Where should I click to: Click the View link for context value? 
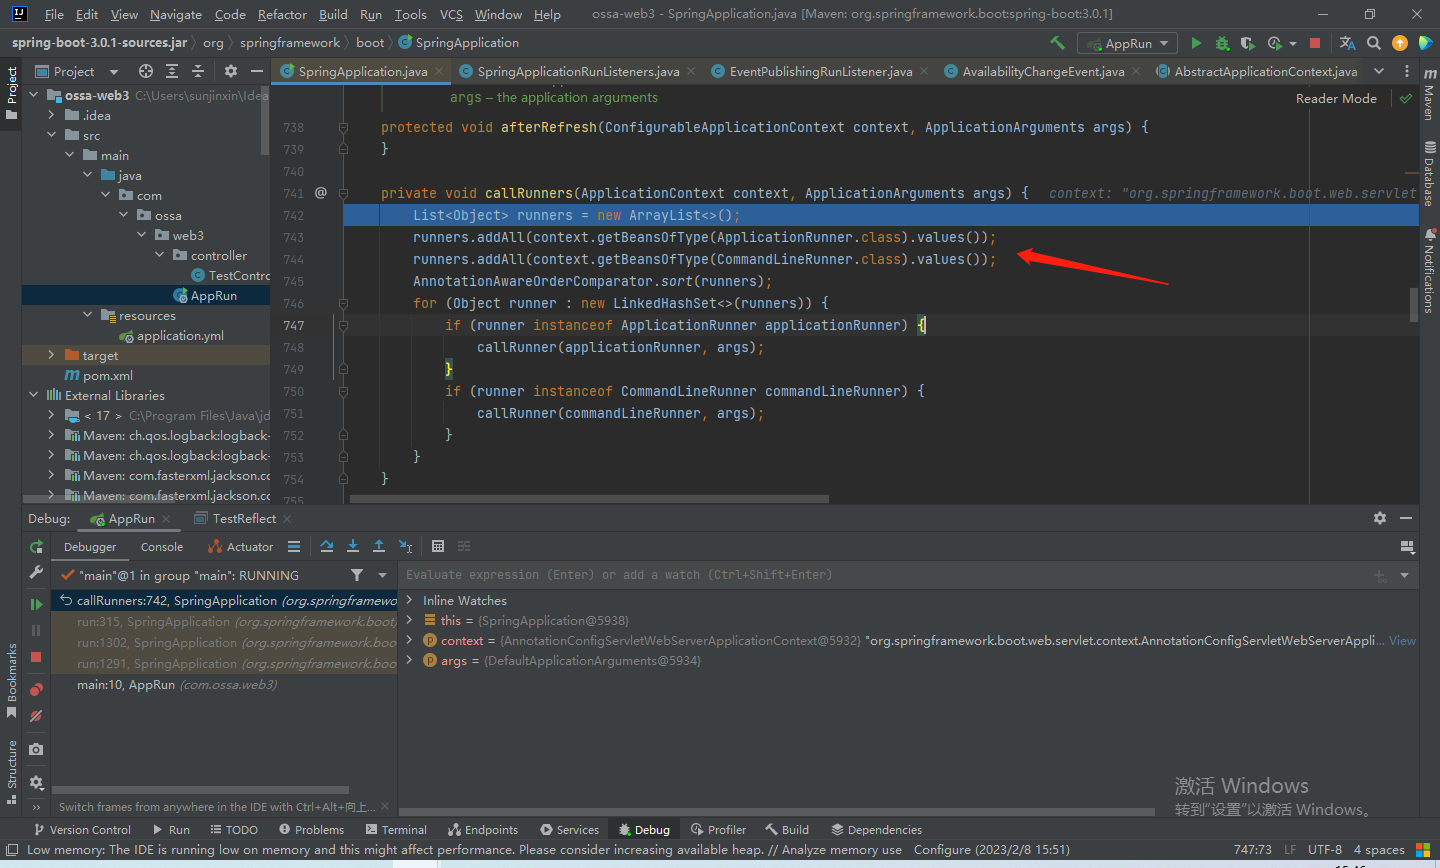tap(1402, 640)
